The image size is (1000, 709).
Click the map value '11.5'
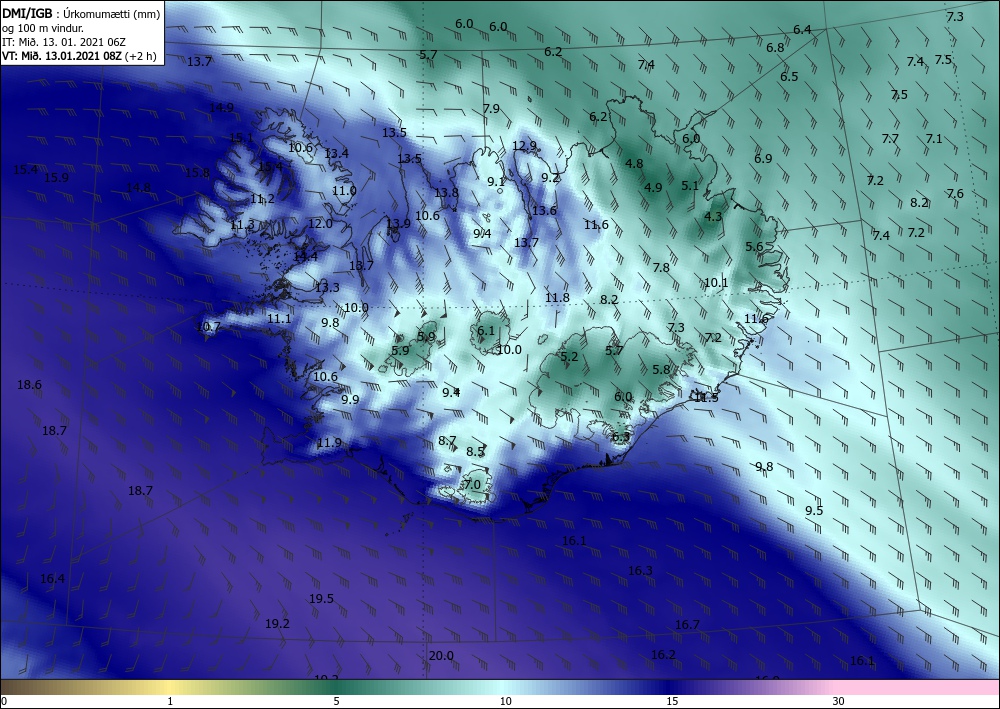706,397
